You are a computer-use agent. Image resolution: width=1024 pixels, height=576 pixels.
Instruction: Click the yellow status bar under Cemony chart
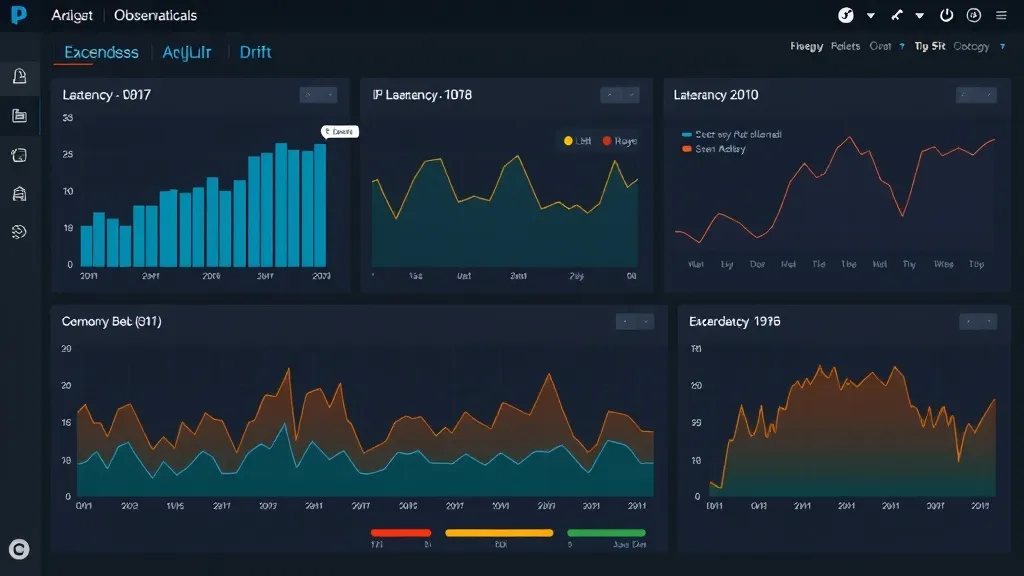click(x=499, y=533)
